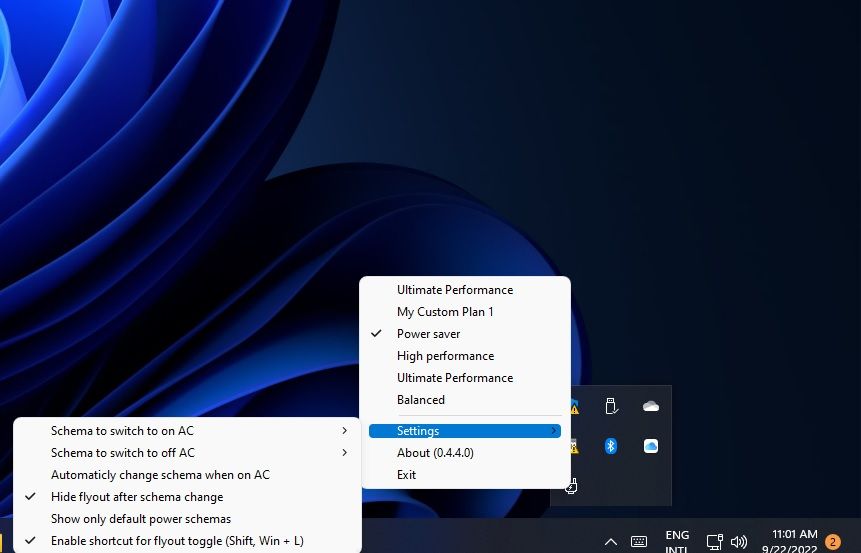The image size is (861, 553).
Task: Open the Bluetooth tray icon
Action: click(x=611, y=446)
